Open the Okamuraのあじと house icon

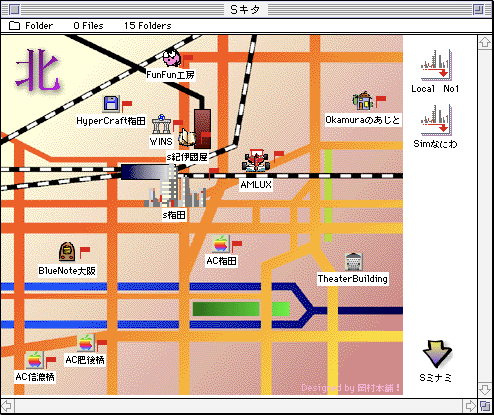click(x=363, y=101)
